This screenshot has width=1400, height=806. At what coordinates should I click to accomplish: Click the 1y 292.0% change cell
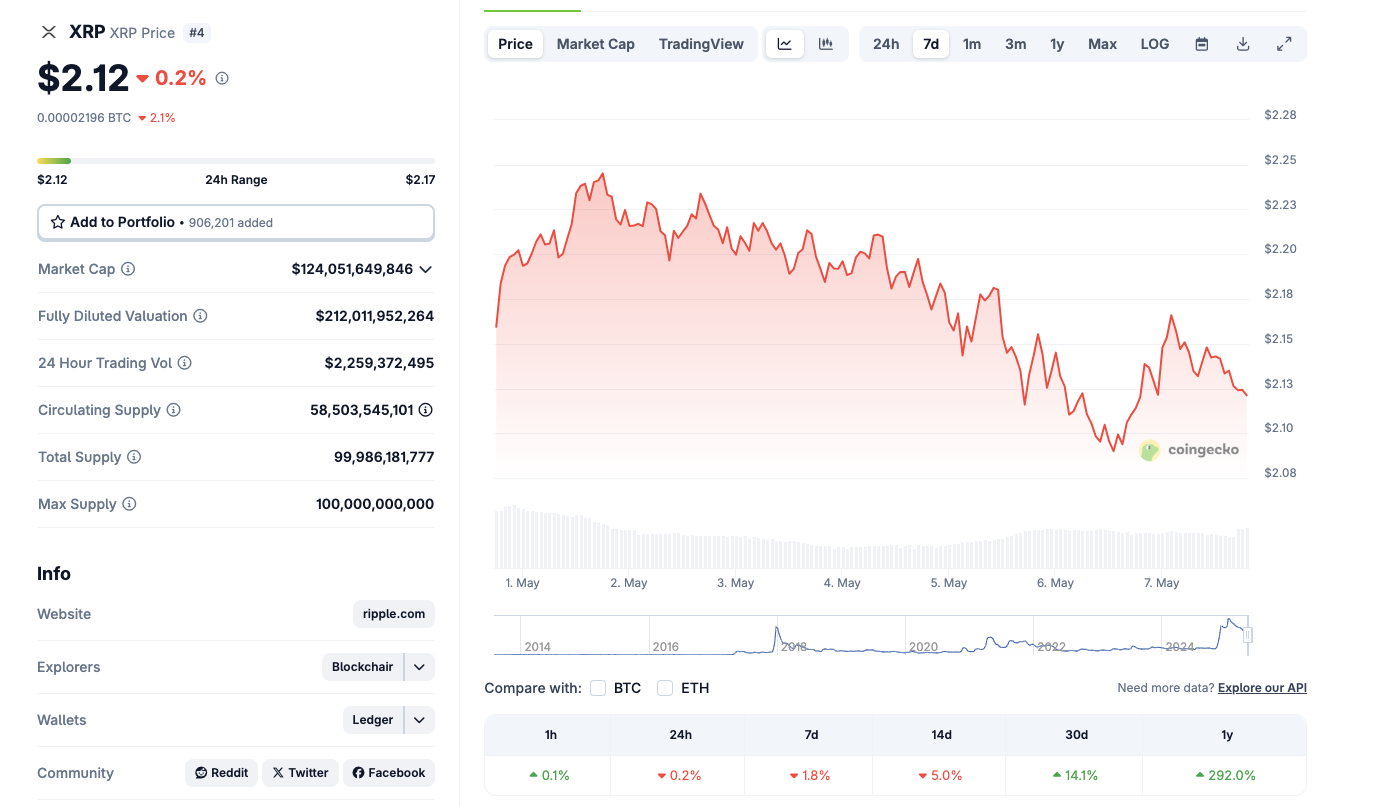[1227, 775]
